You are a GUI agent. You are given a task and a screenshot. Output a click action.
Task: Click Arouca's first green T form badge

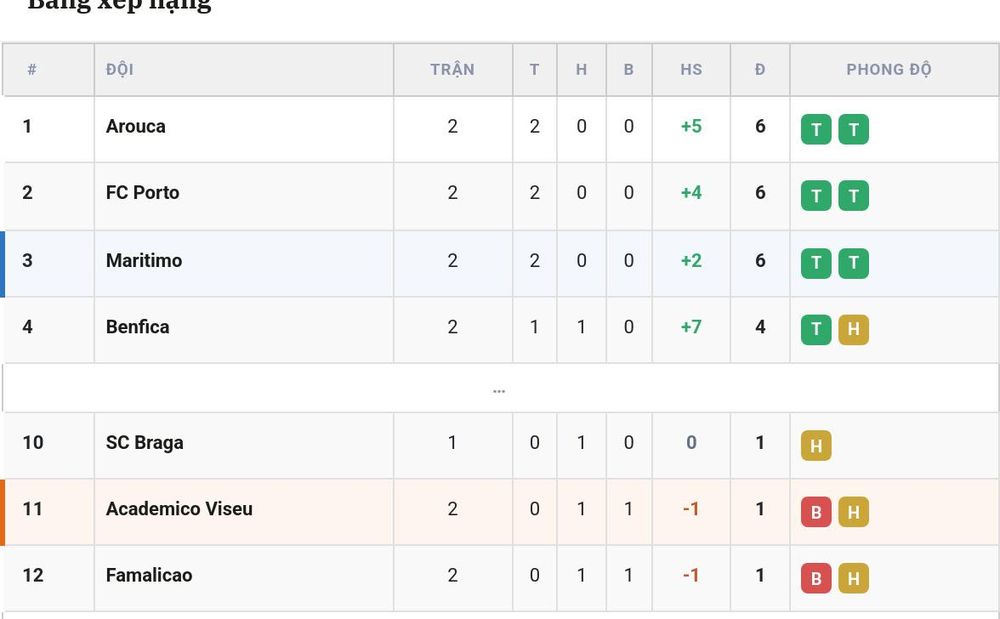tap(816, 129)
